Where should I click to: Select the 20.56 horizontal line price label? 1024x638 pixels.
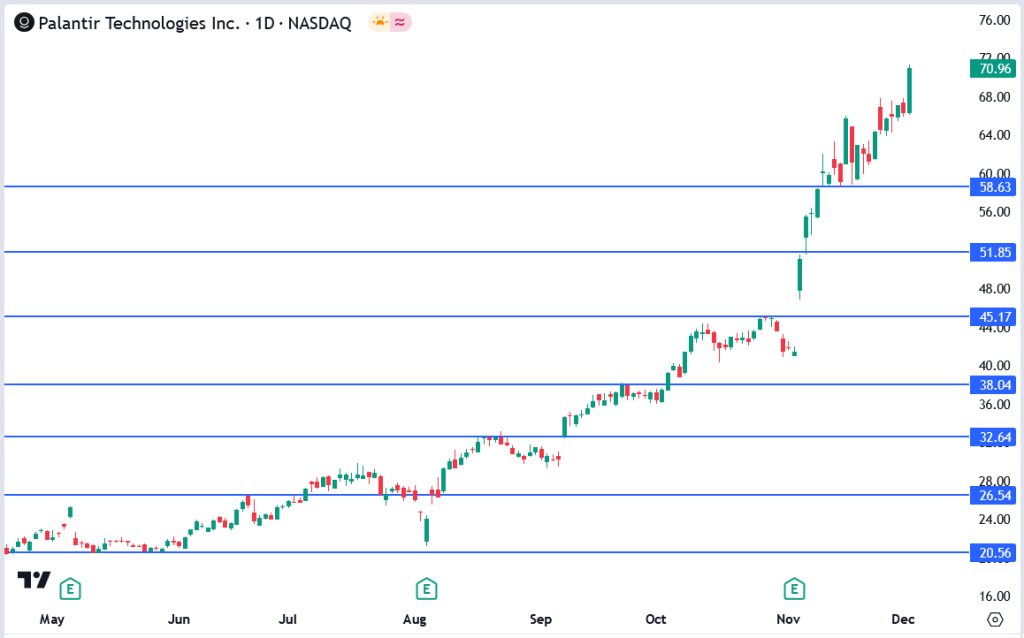coord(992,553)
